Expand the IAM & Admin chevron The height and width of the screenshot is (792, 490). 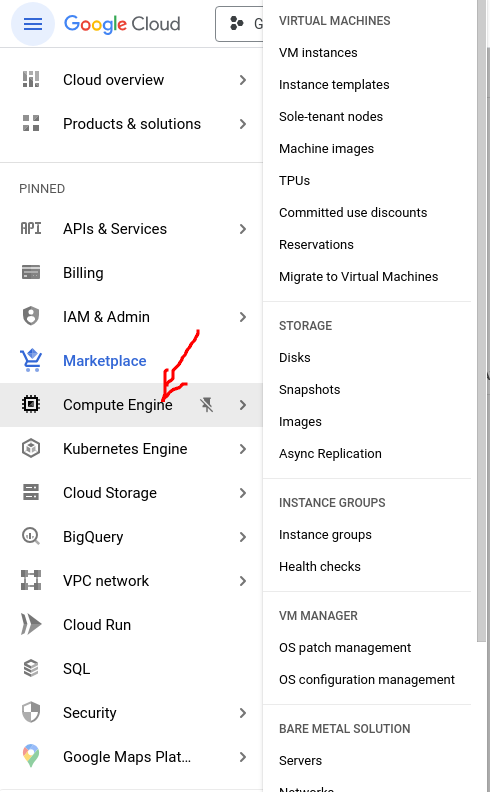click(243, 317)
